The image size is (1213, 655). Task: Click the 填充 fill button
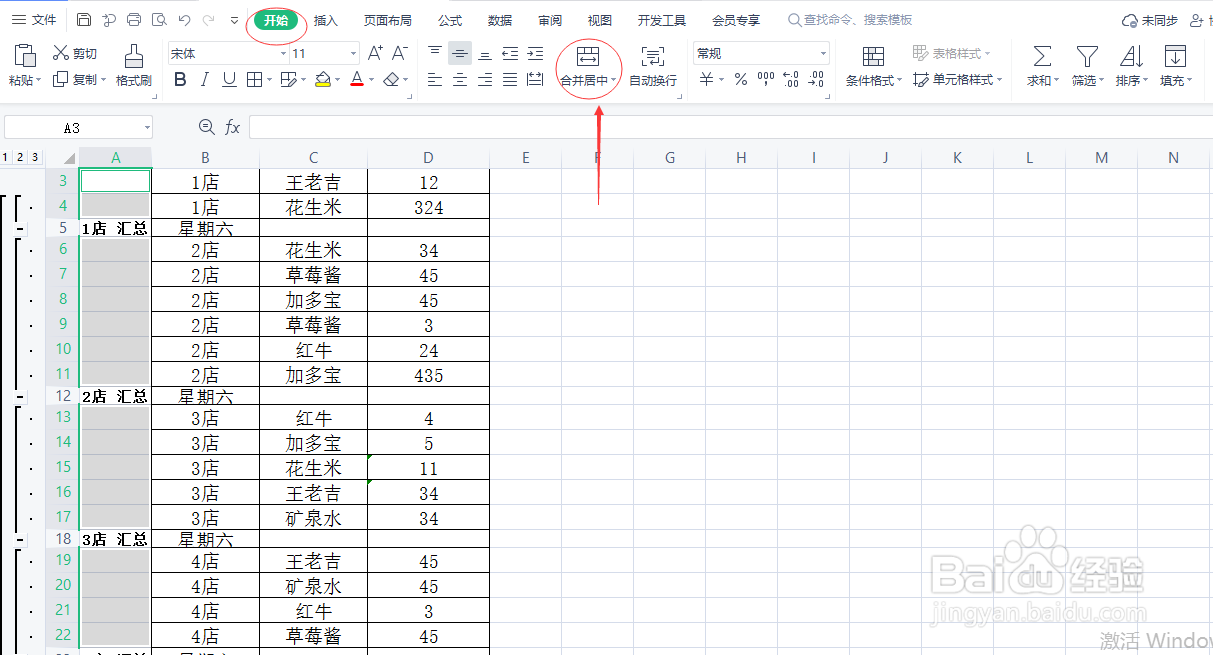coord(1175,66)
